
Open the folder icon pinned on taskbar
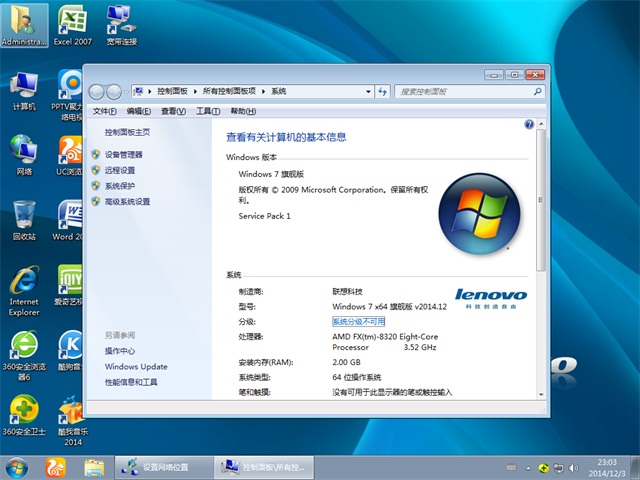point(94,467)
